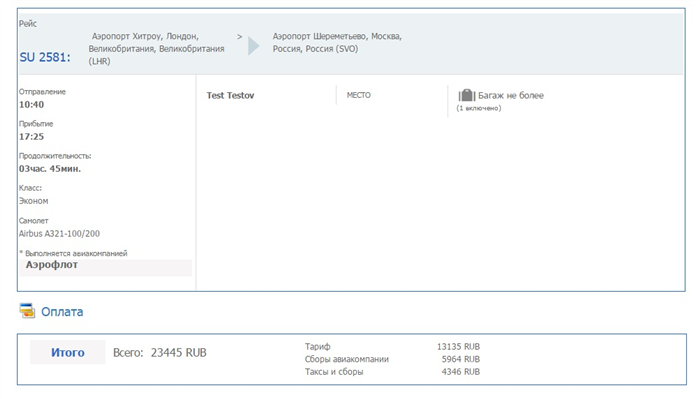Click the Тариф label
The height and width of the screenshot is (399, 700).
318,347
